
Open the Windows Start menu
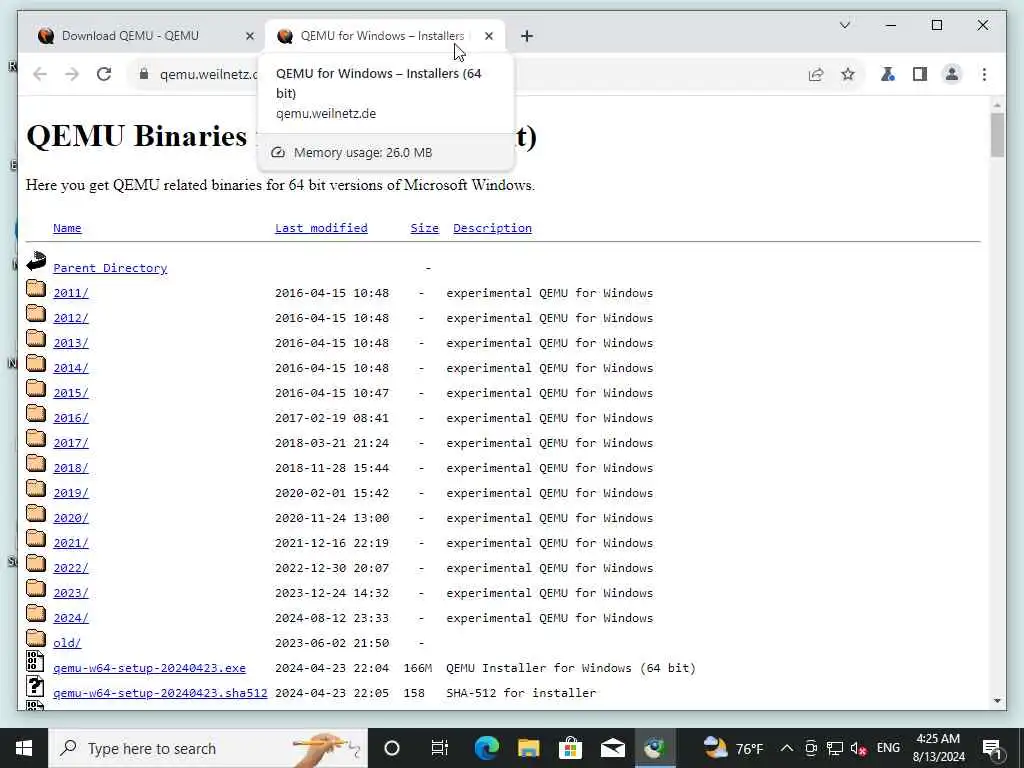point(24,748)
